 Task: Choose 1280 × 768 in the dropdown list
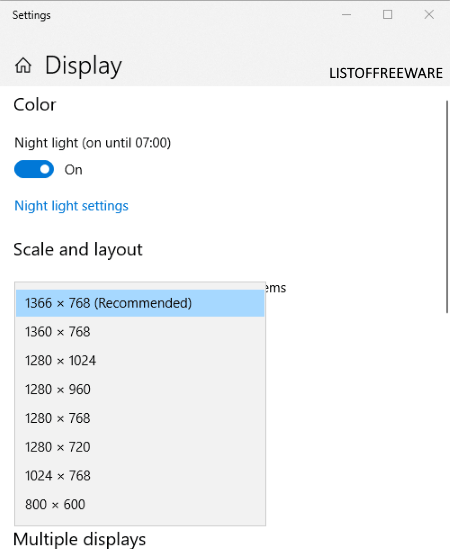[x=140, y=418]
